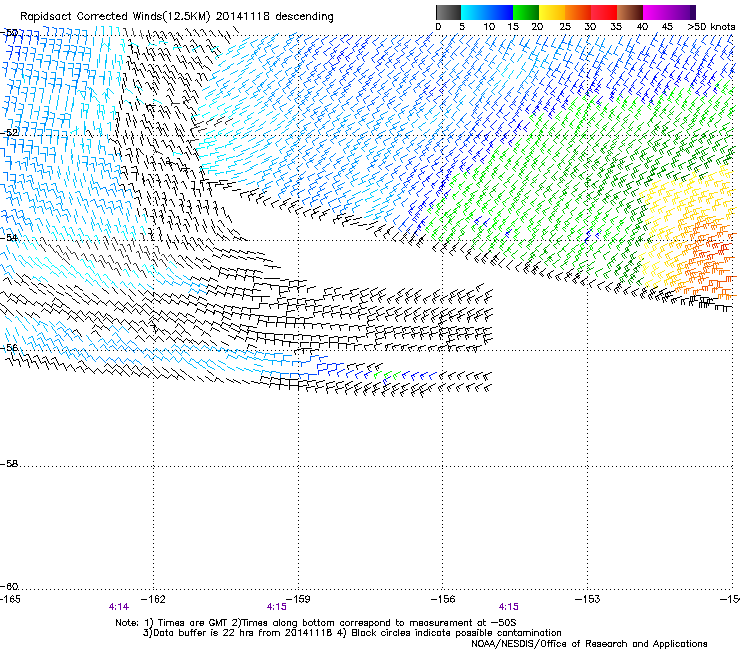This screenshot has height=650, width=740.
Task: Click the NOAA/NESDIS credit text
Action: click(x=589, y=644)
